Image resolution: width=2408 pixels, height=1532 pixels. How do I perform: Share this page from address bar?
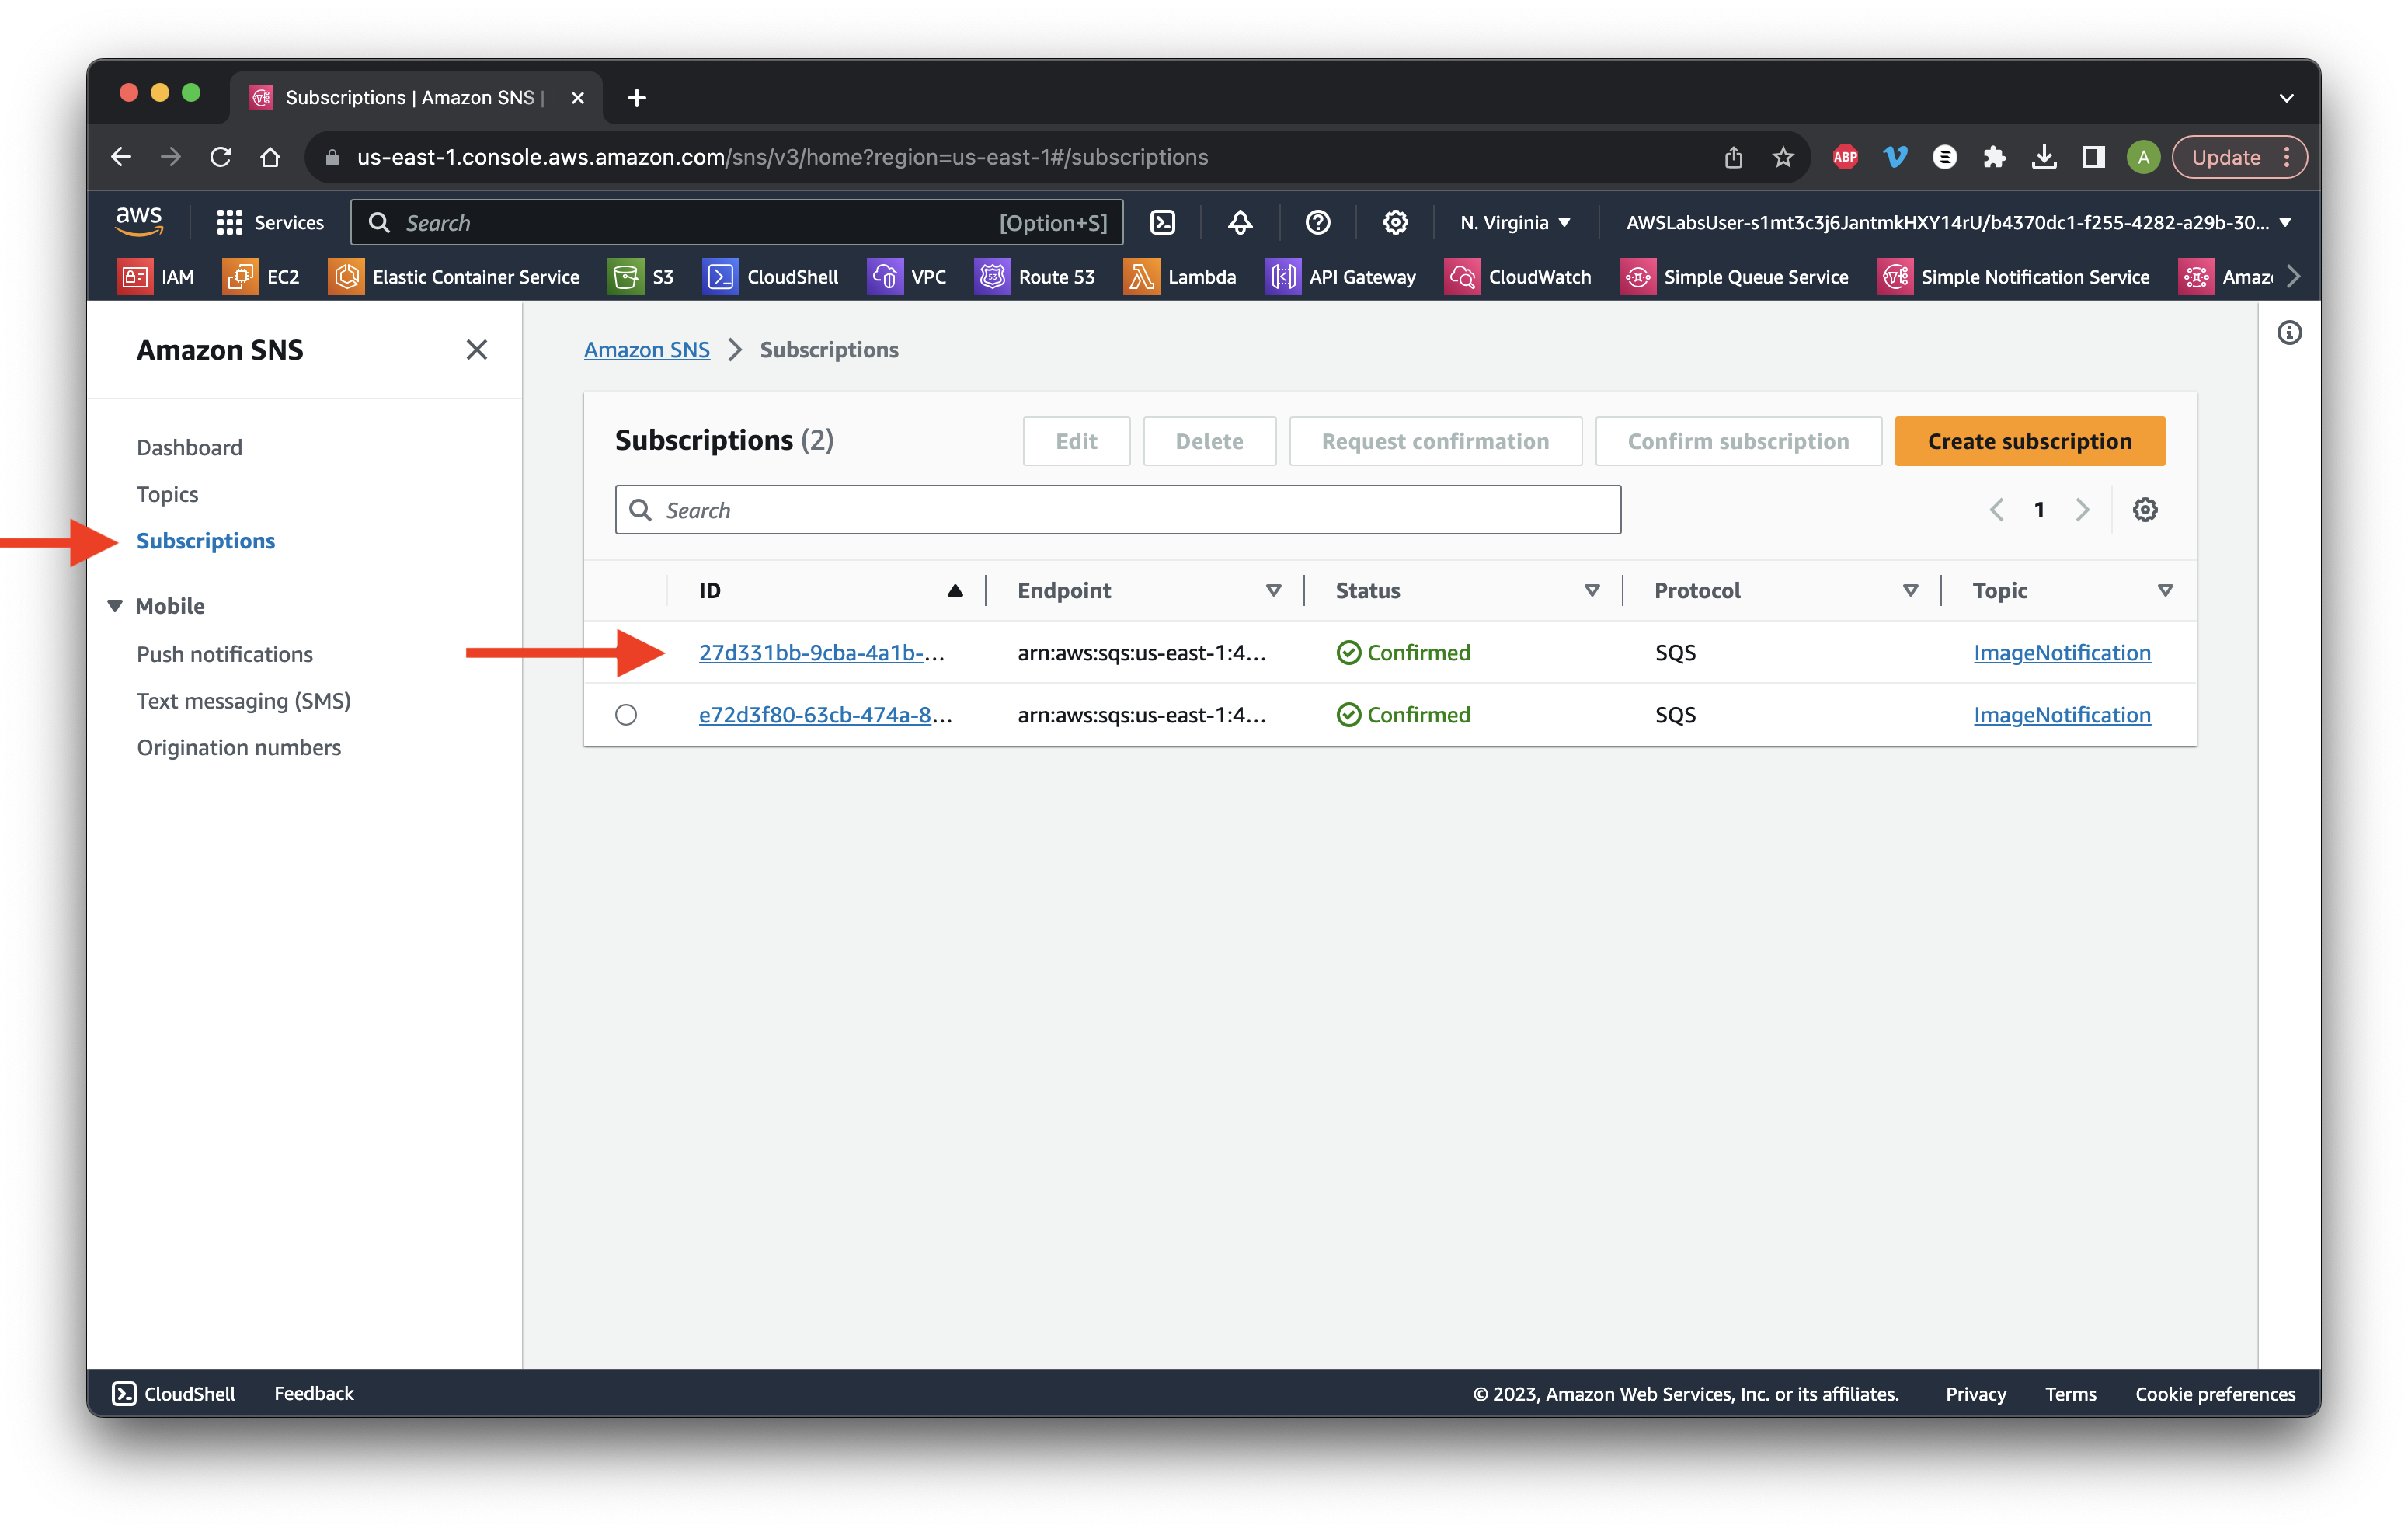(1733, 157)
